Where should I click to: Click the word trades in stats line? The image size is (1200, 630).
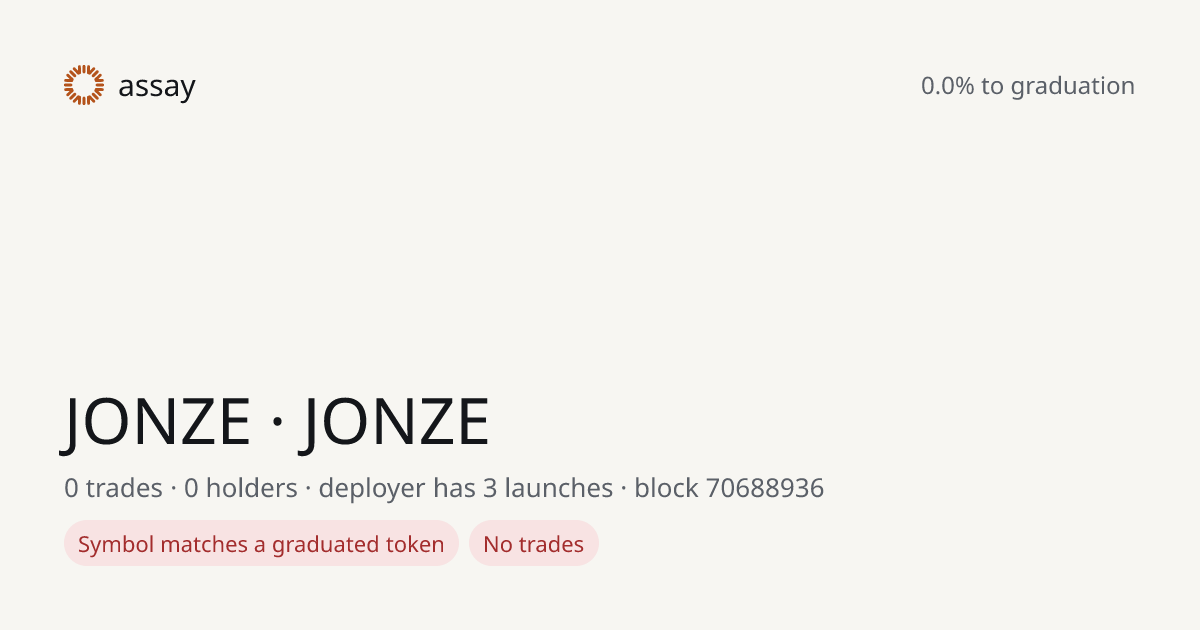pyautogui.click(x=124, y=488)
